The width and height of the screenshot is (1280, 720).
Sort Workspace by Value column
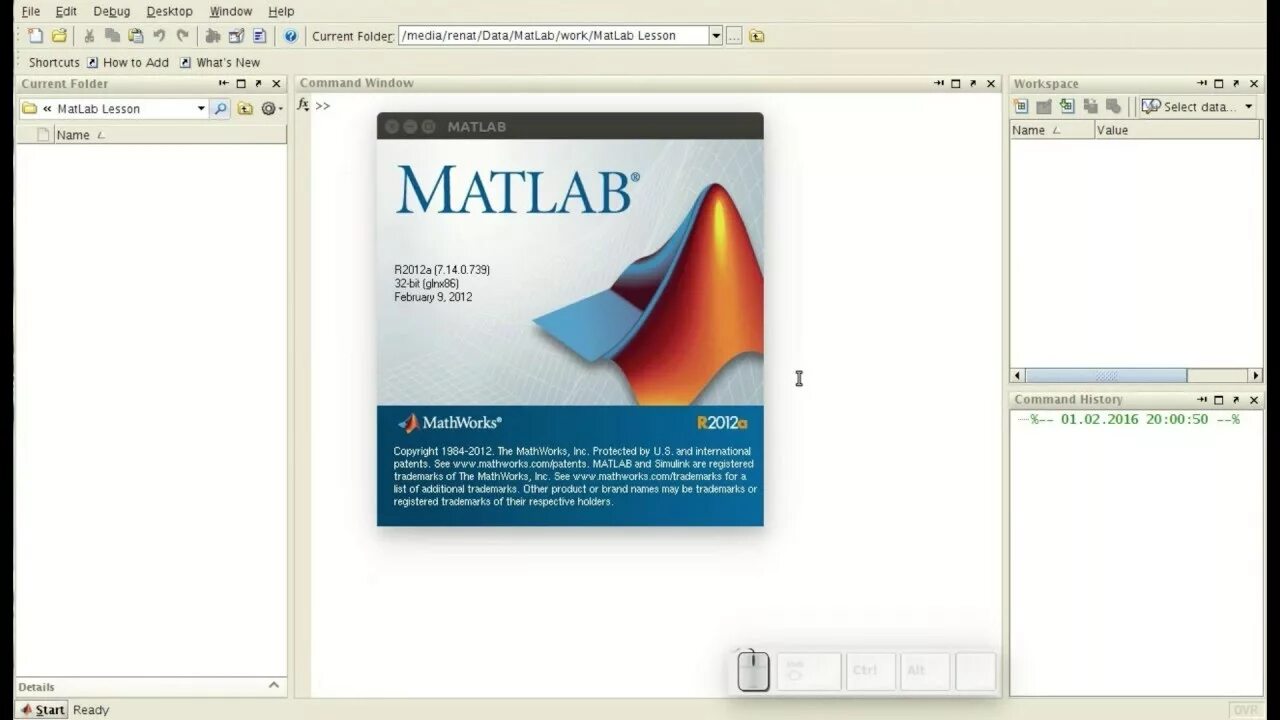[1178, 130]
